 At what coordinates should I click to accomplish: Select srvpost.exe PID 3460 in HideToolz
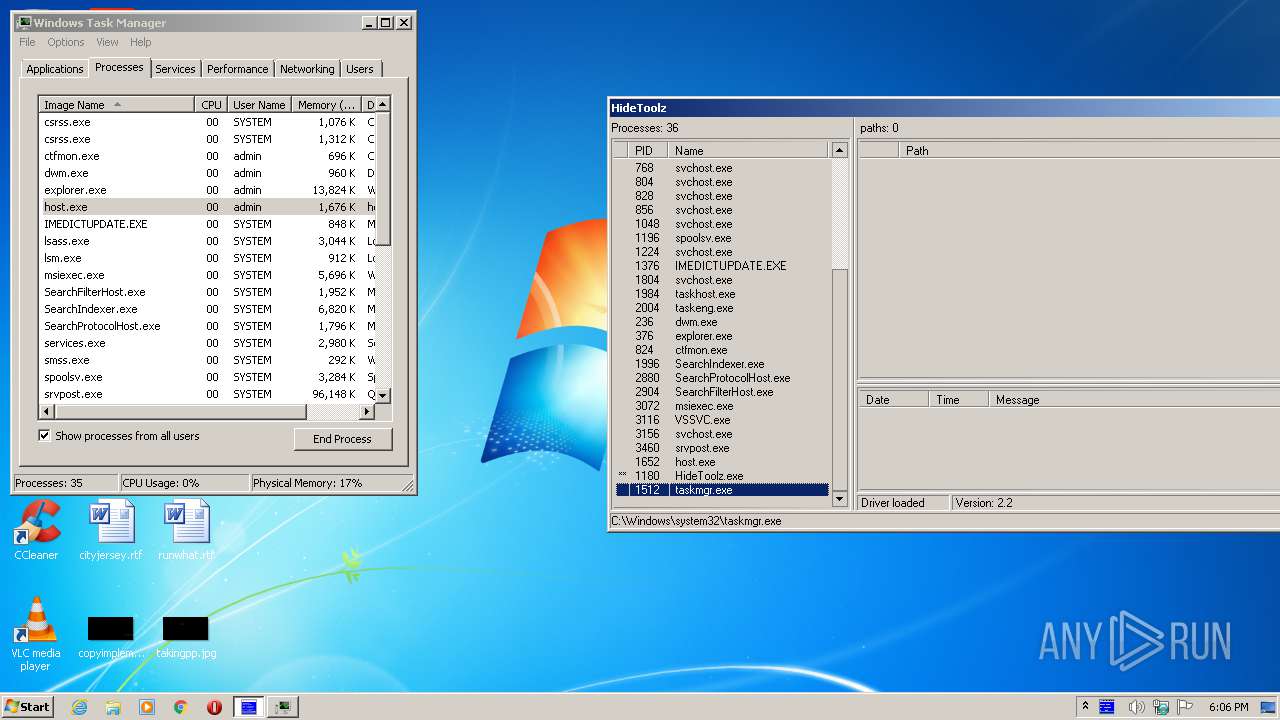coord(722,448)
